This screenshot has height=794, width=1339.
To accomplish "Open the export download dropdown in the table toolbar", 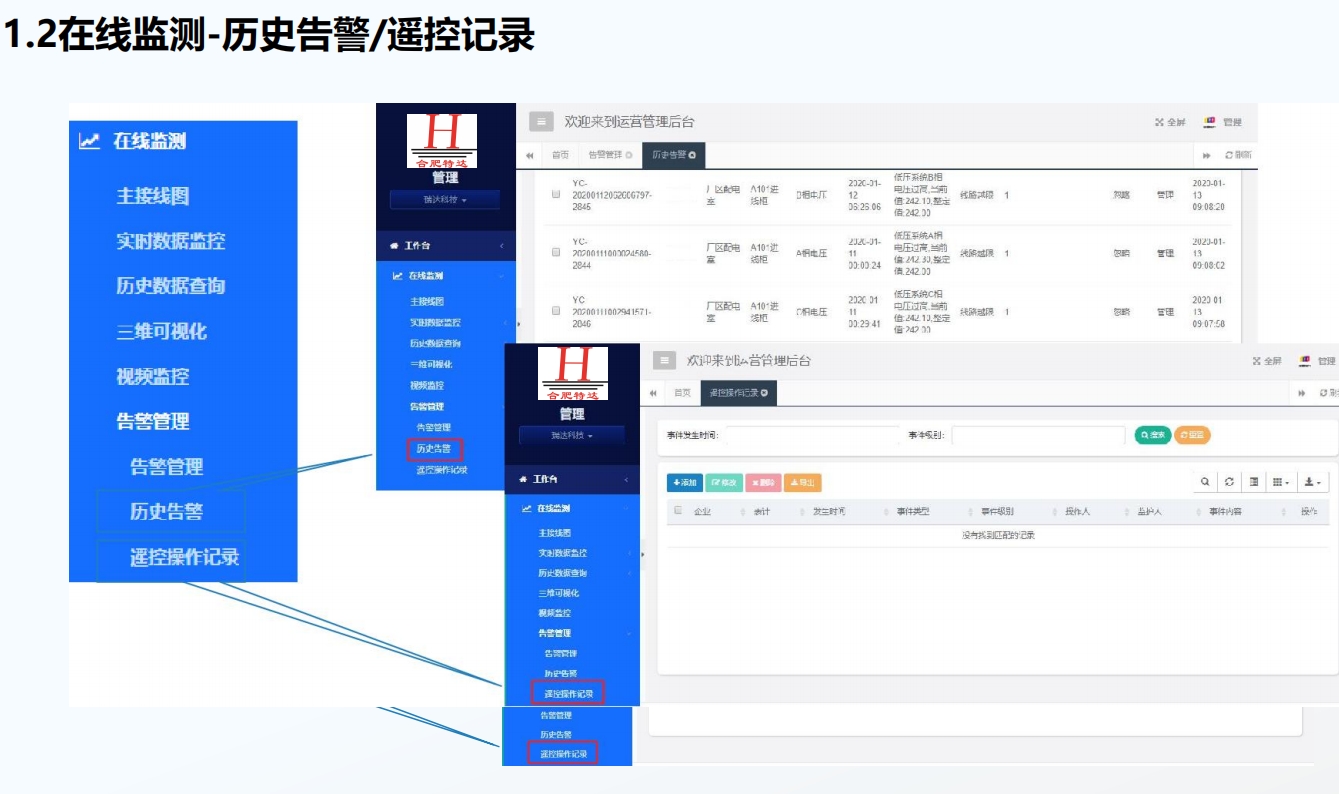I will [x=1312, y=482].
